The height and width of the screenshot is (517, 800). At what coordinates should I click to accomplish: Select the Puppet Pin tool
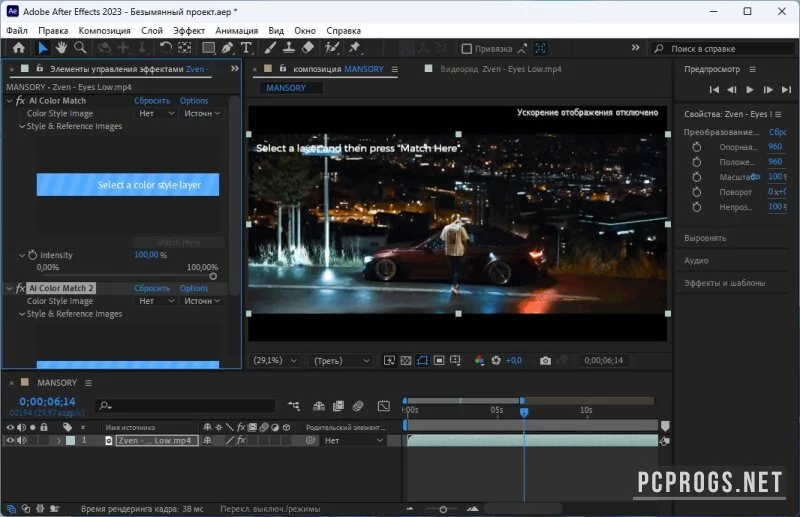354,48
